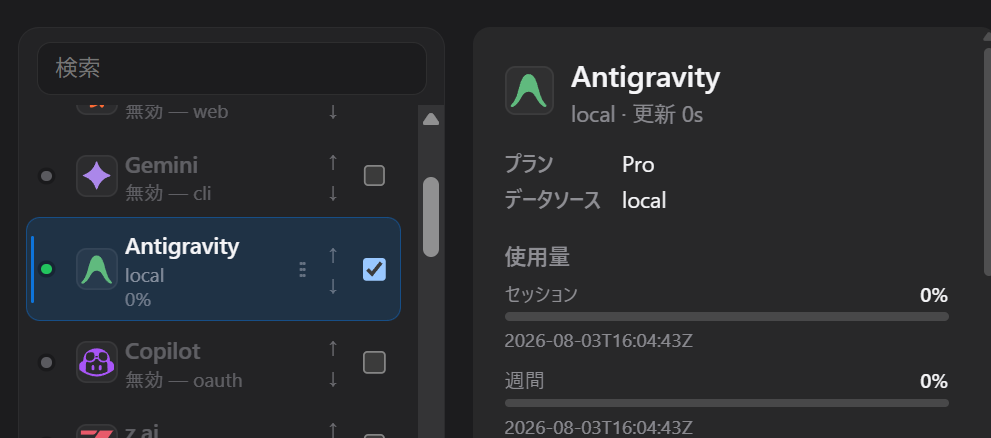Move Copilot down with the down arrow

[x=333, y=379]
